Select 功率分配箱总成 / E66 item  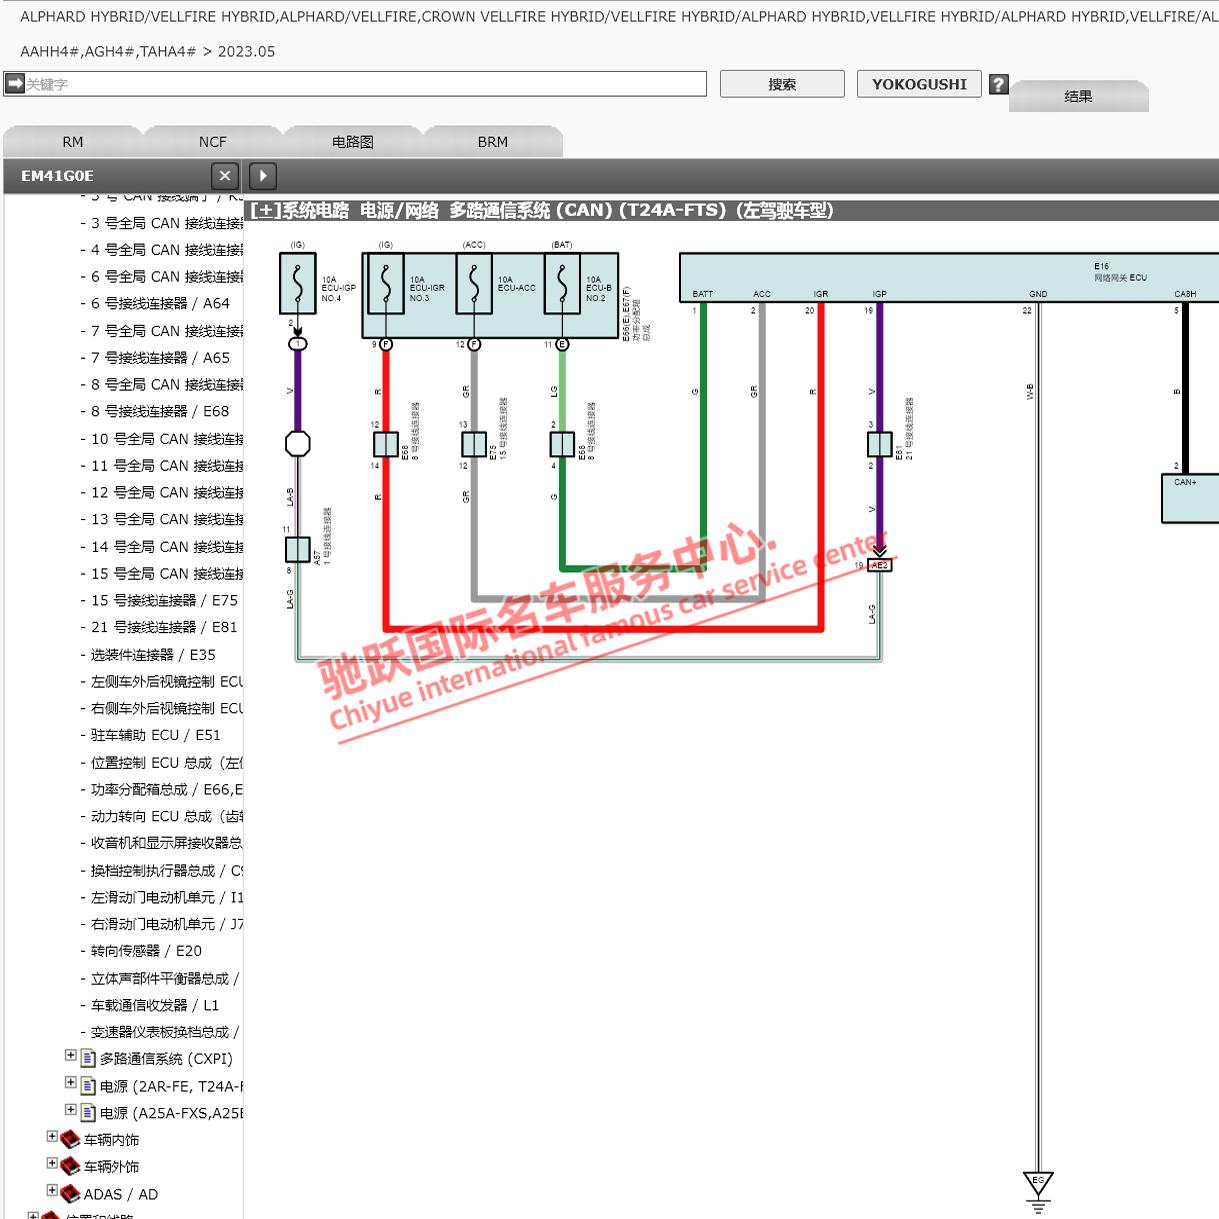coord(167,789)
